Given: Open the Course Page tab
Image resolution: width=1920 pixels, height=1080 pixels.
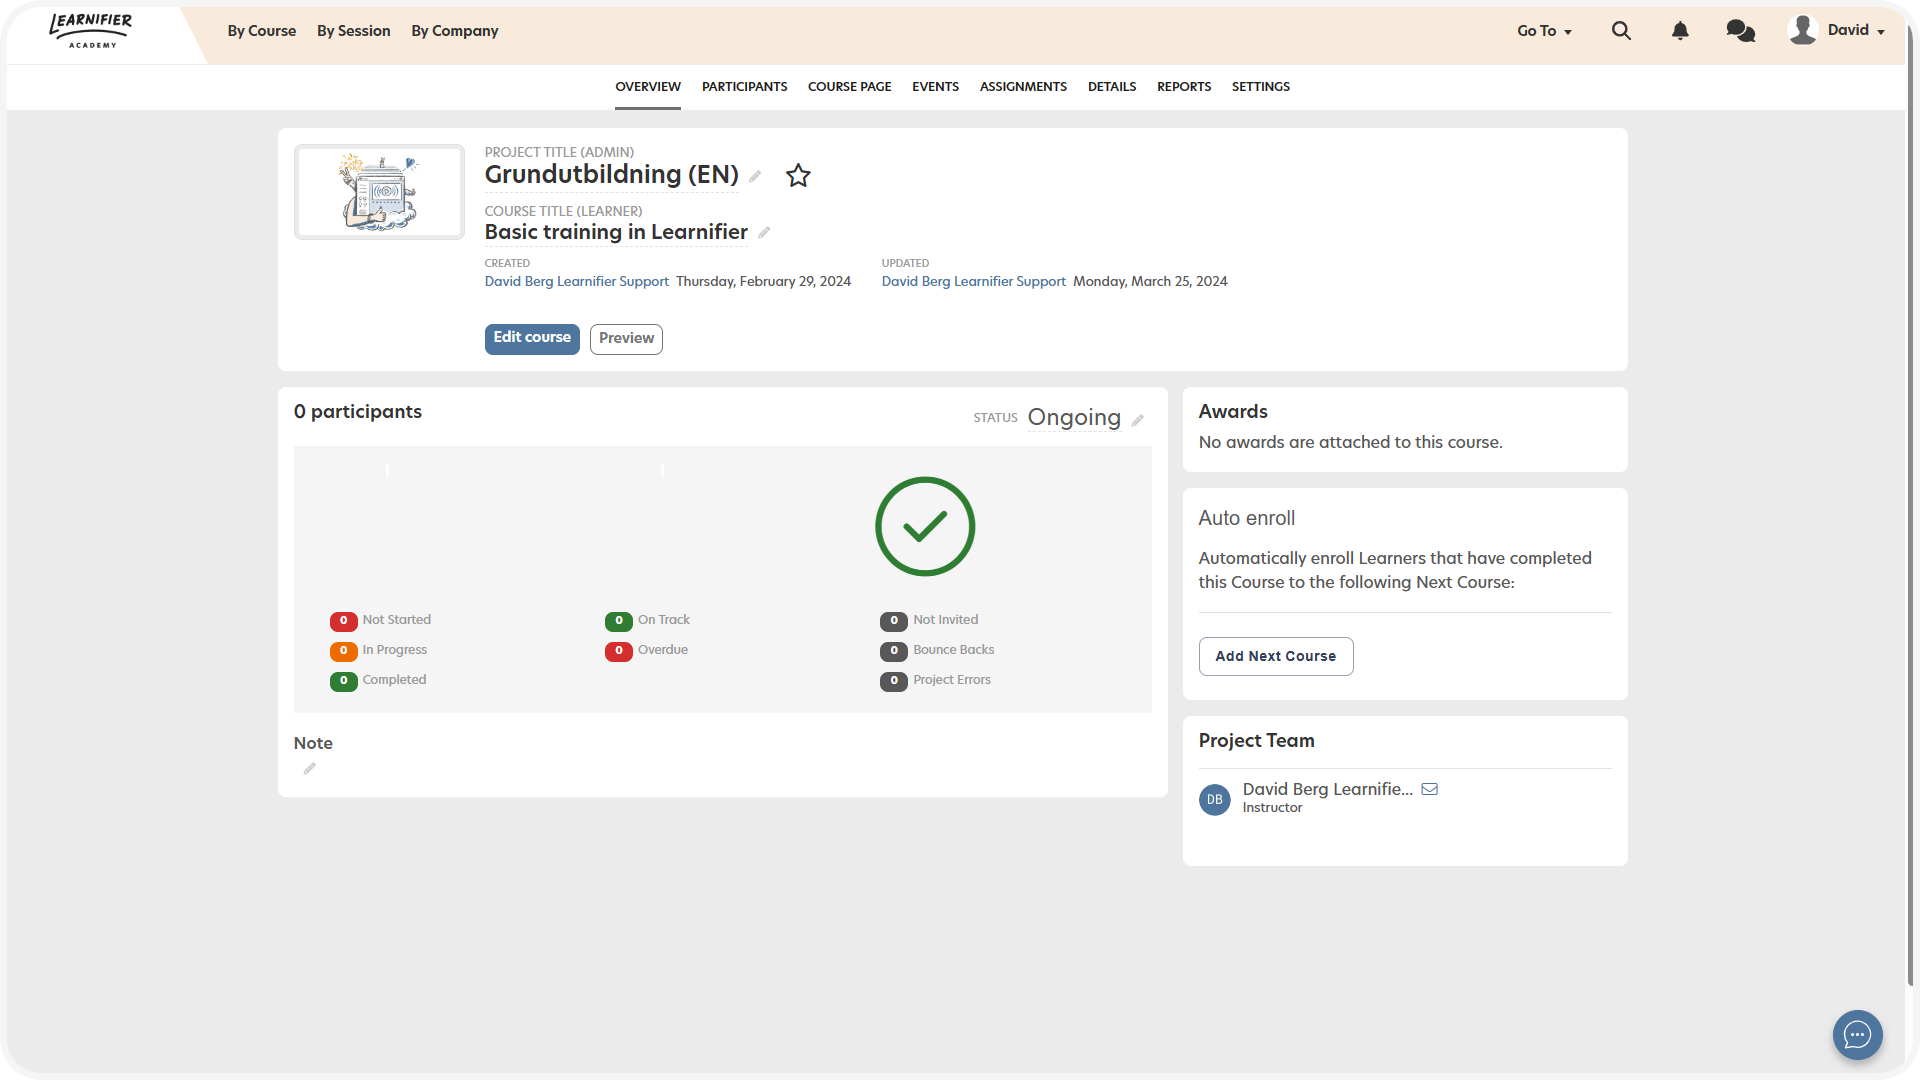Looking at the screenshot, I should pos(849,87).
